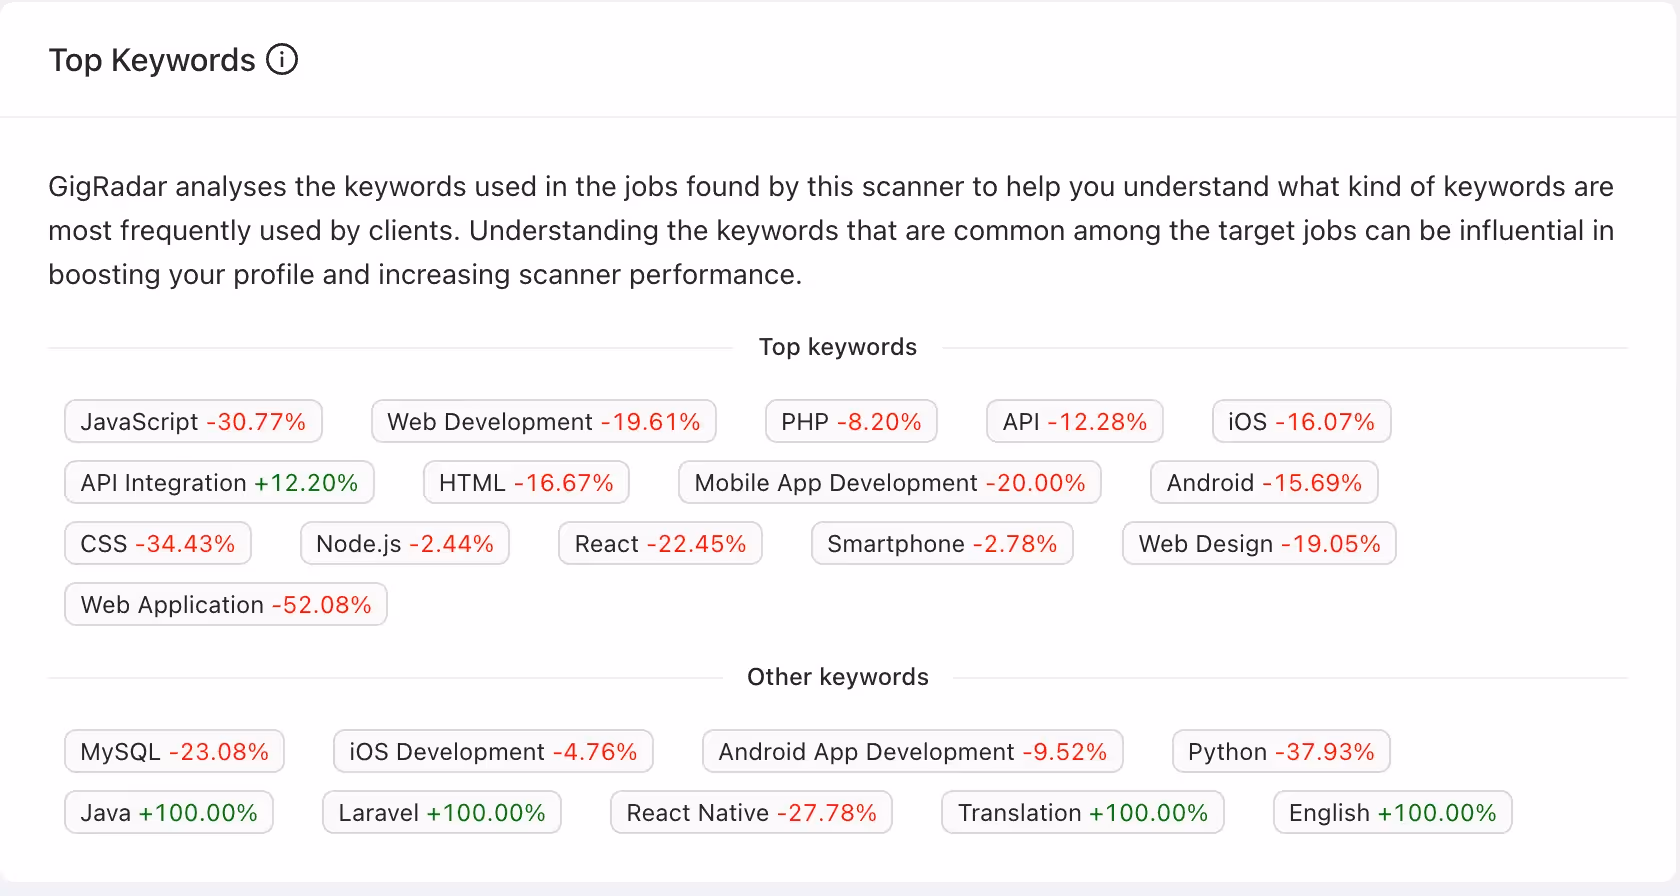Click the 'Top keywords' section divider label
Image resolution: width=1680 pixels, height=896 pixels.
pos(838,347)
